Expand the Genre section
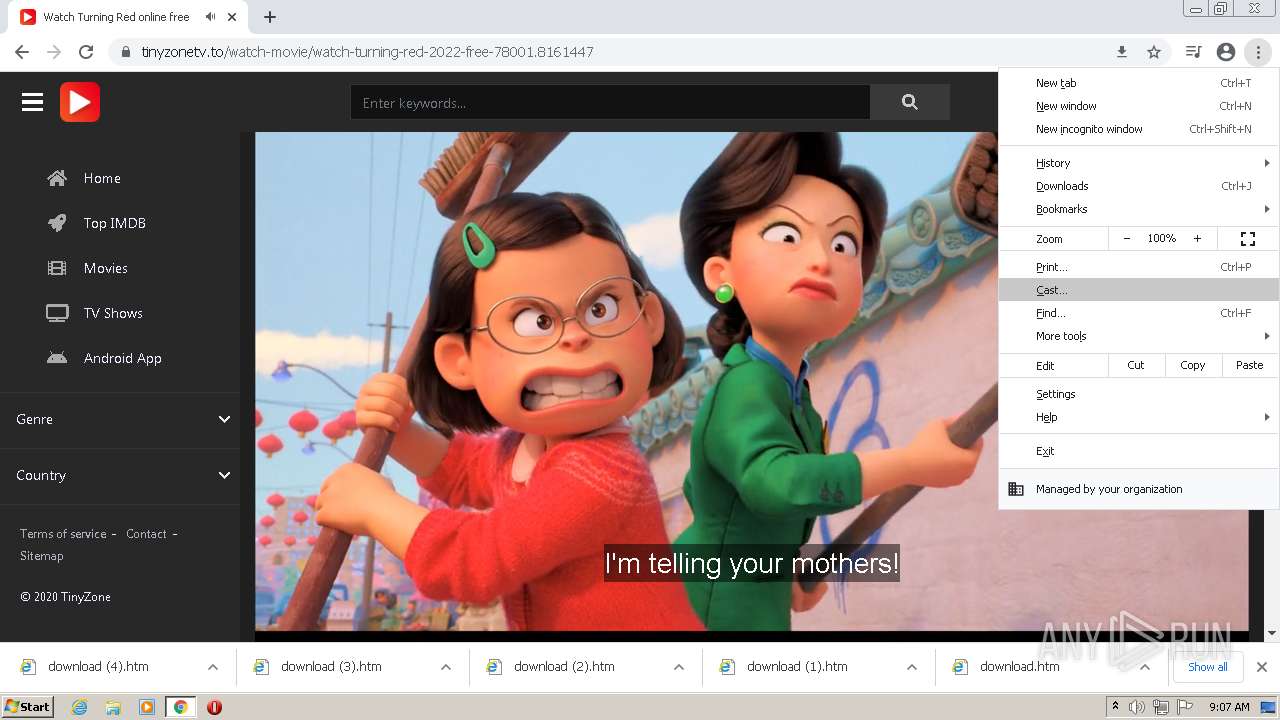Screen dimensions: 1280x720 click(x=120, y=419)
